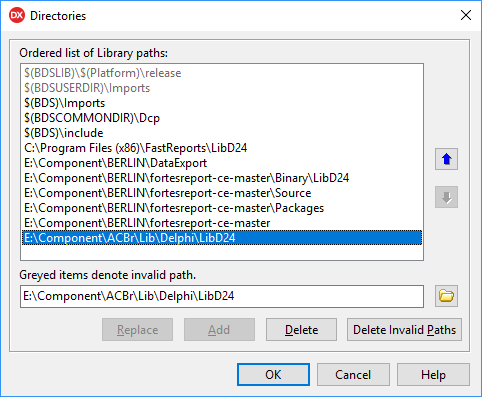Confirm with the OK button

click(273, 375)
